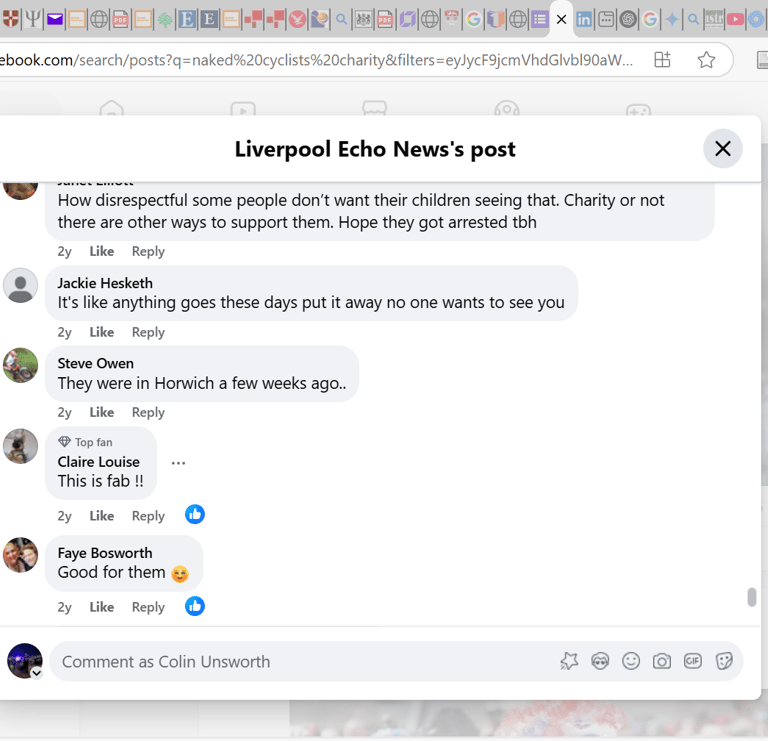768x741 pixels.
Task: Open options menu for Claire Louise's comment
Action: pyautogui.click(x=178, y=463)
